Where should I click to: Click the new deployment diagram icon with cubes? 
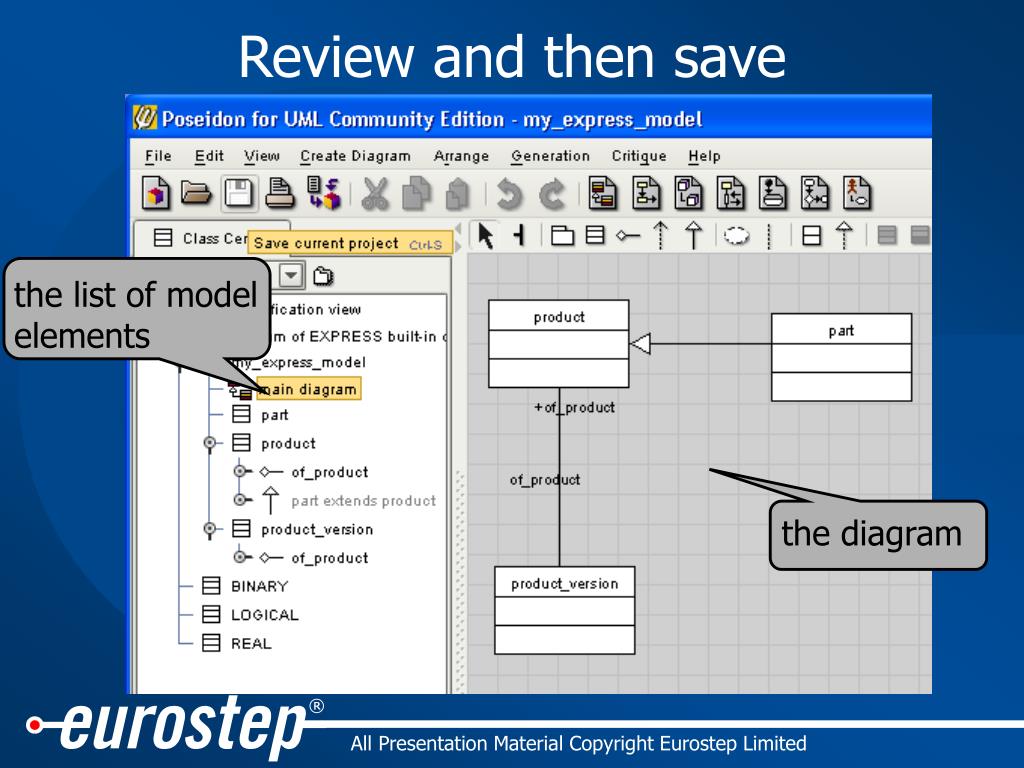pyautogui.click(x=688, y=193)
